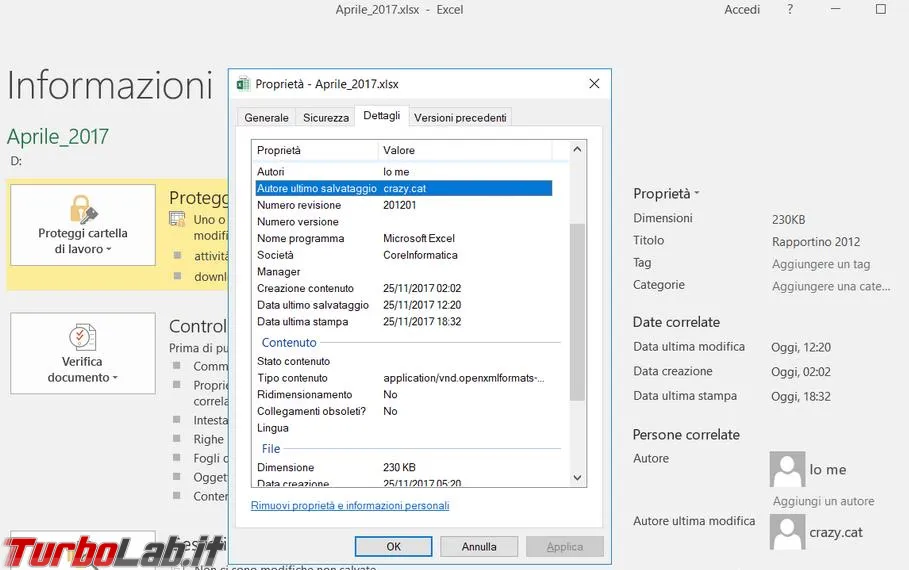Click the Verifica documento checklist icon
Image resolution: width=909 pixels, height=570 pixels.
point(82,337)
